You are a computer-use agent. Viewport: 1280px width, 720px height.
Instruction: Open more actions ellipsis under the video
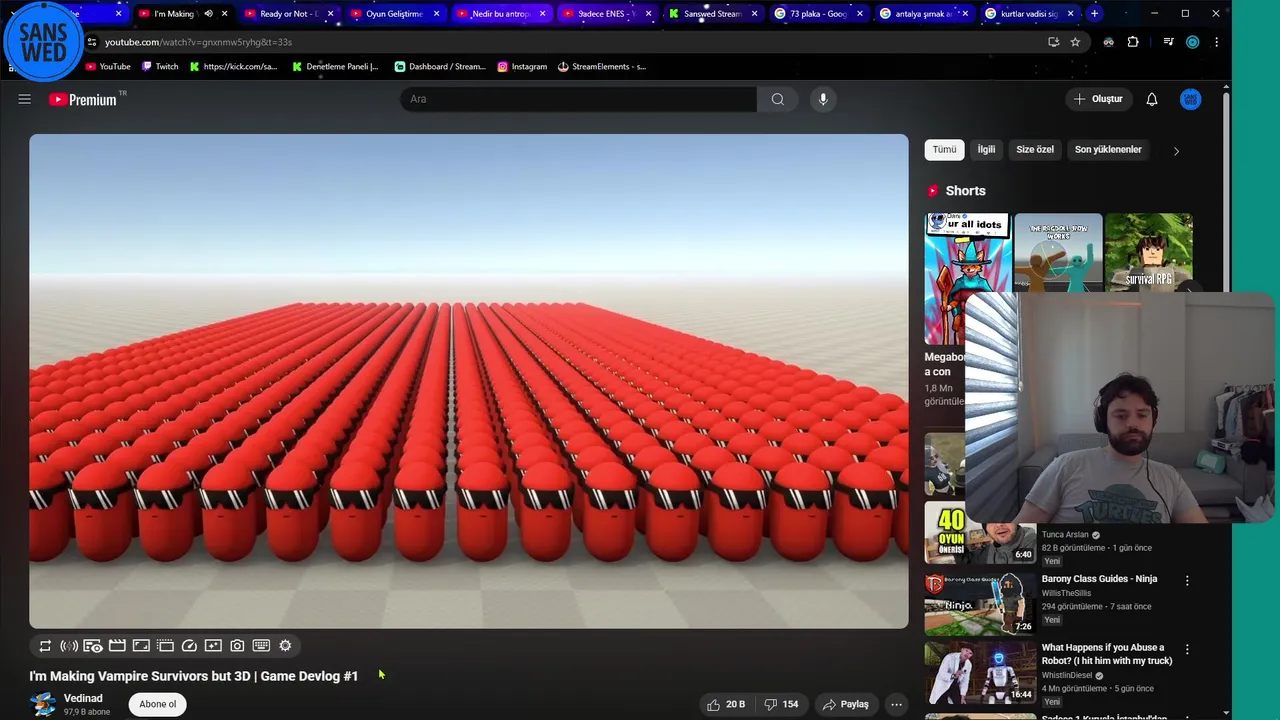[896, 704]
